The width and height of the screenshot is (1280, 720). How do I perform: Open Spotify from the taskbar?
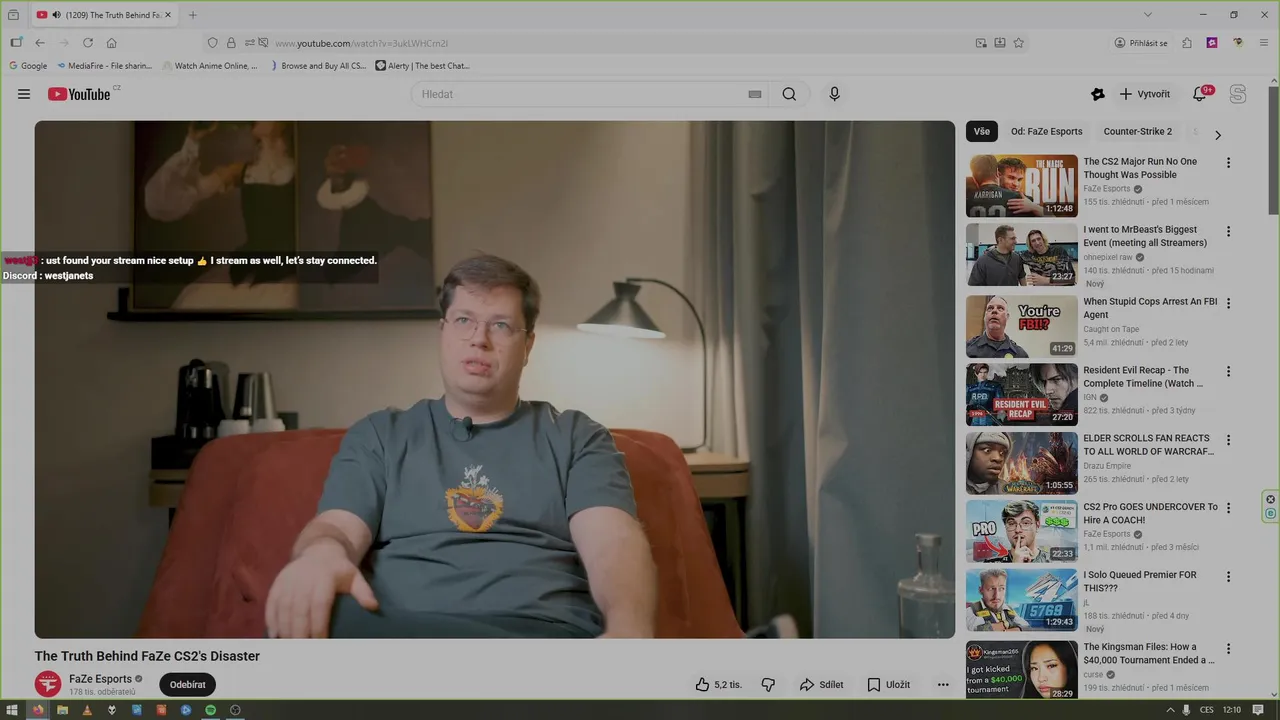(211, 710)
